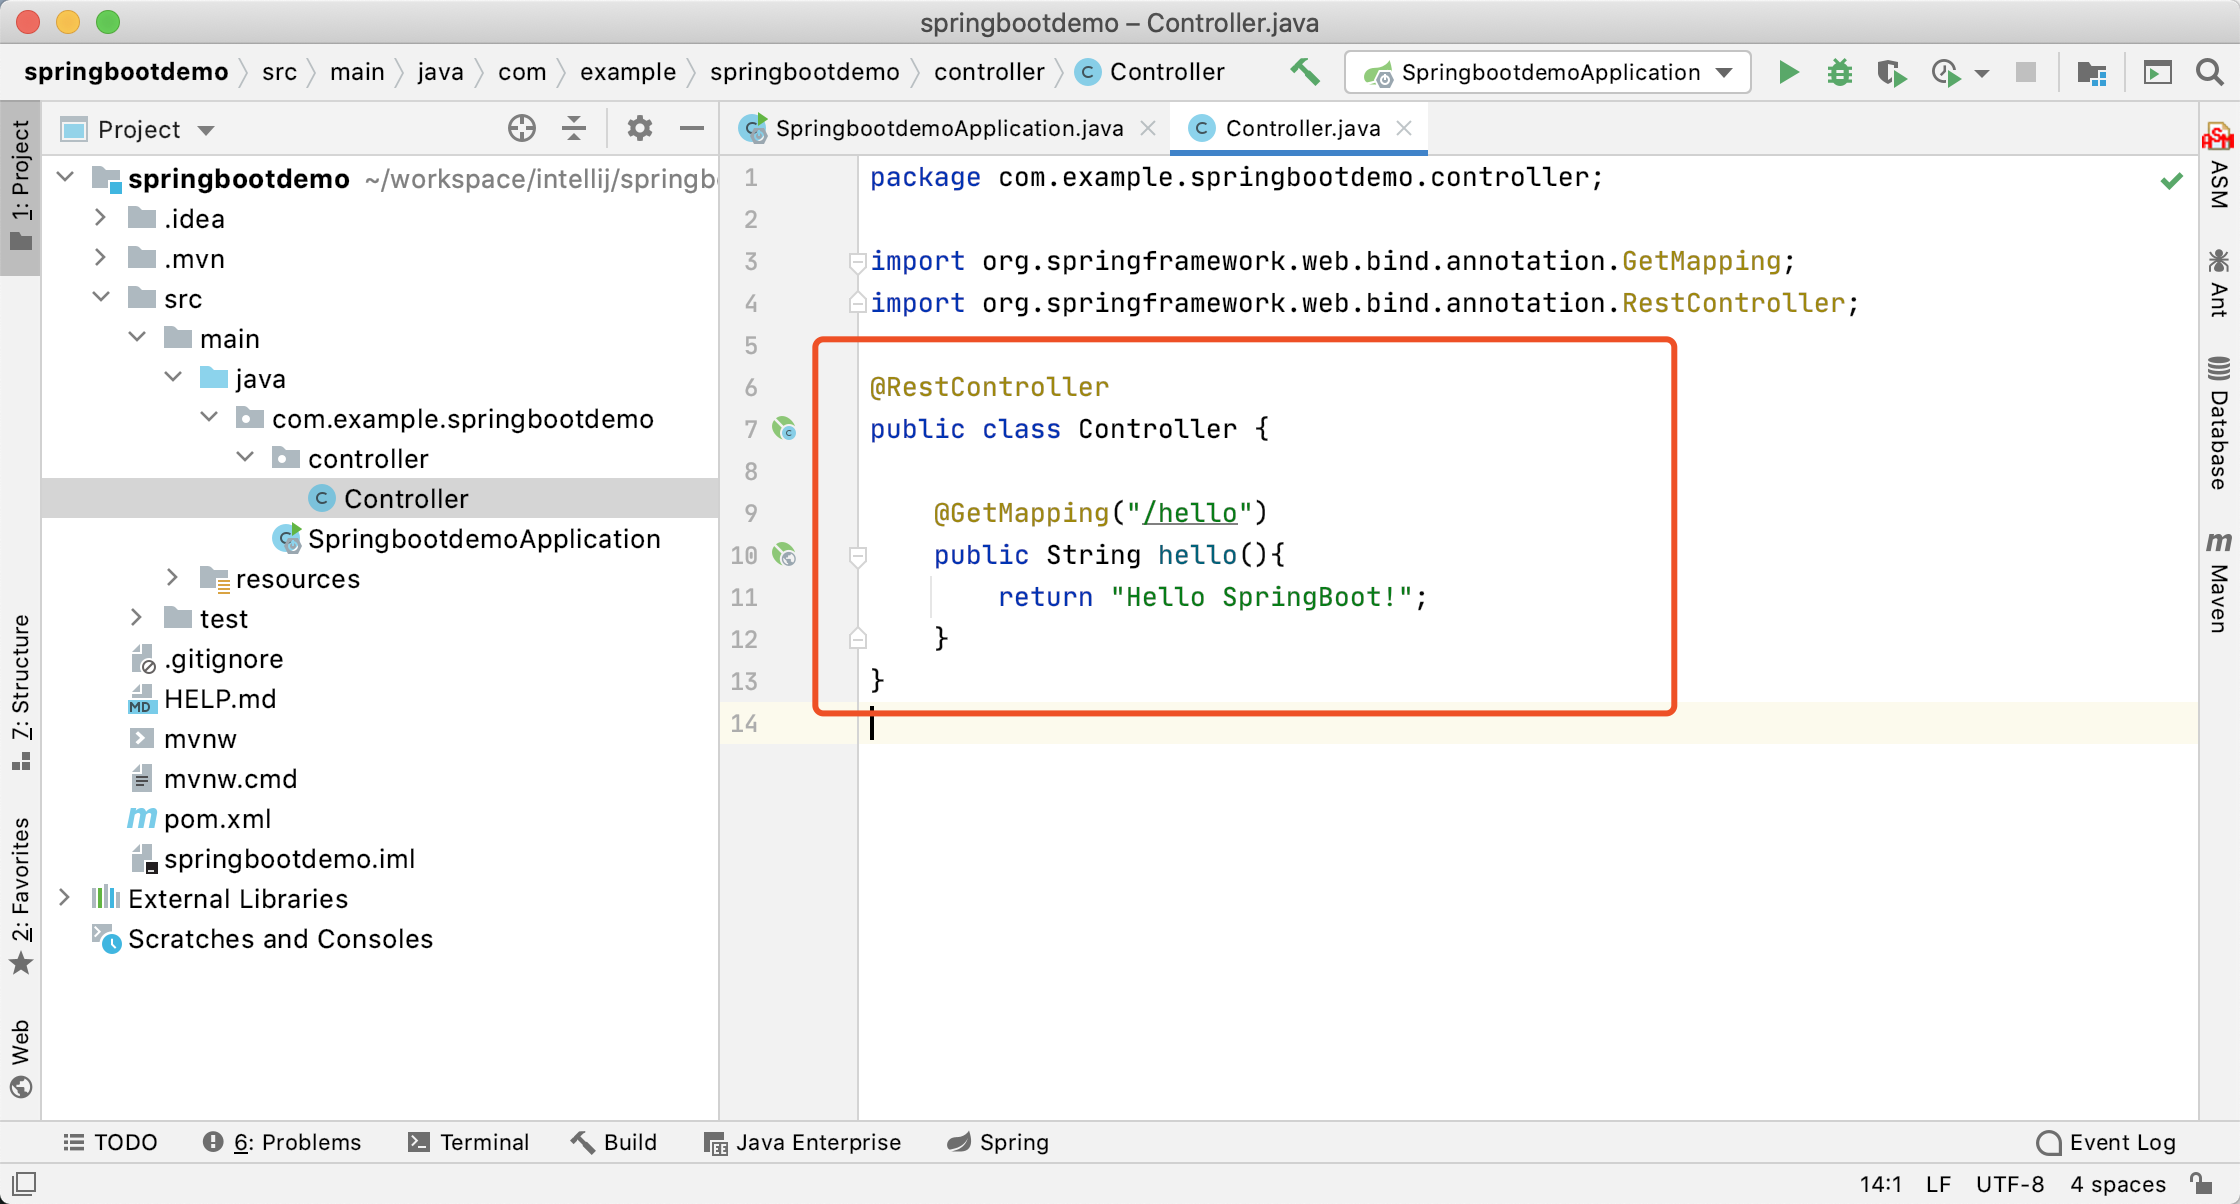The width and height of the screenshot is (2240, 1204).
Task: Collapse com.example.springbootdemo package
Action: (210, 417)
